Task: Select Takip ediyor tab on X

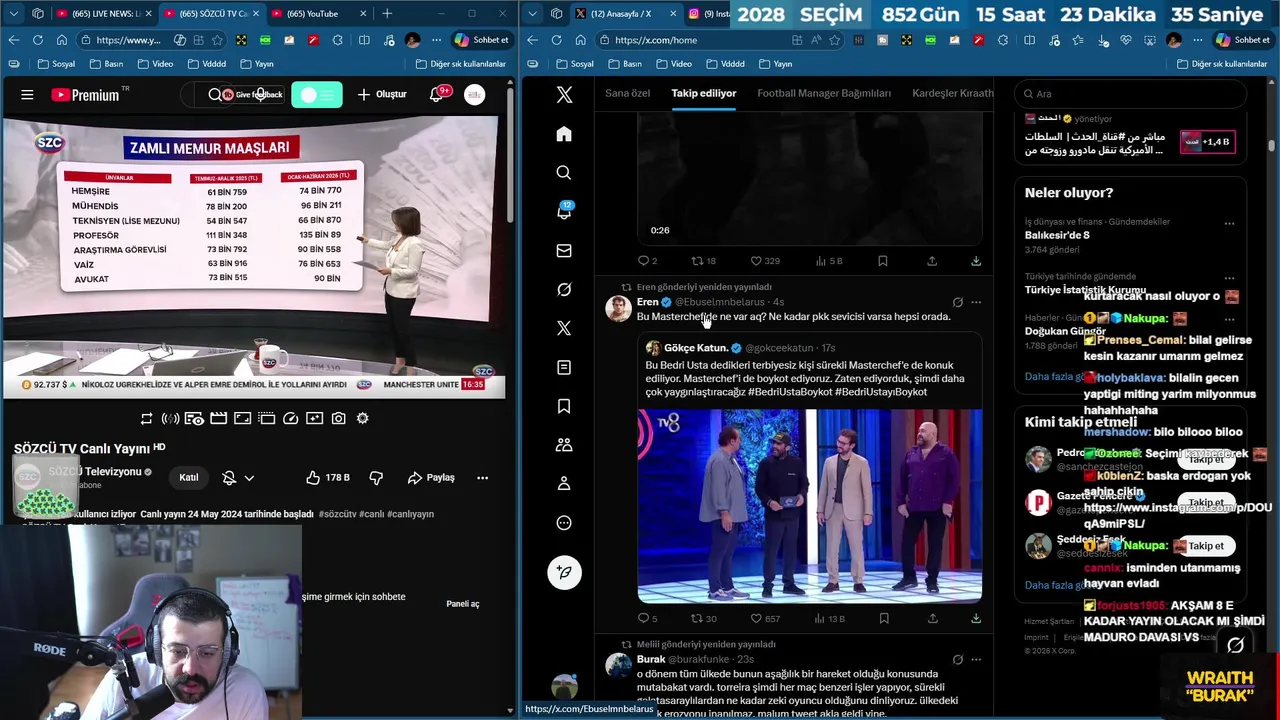Action: point(704,93)
